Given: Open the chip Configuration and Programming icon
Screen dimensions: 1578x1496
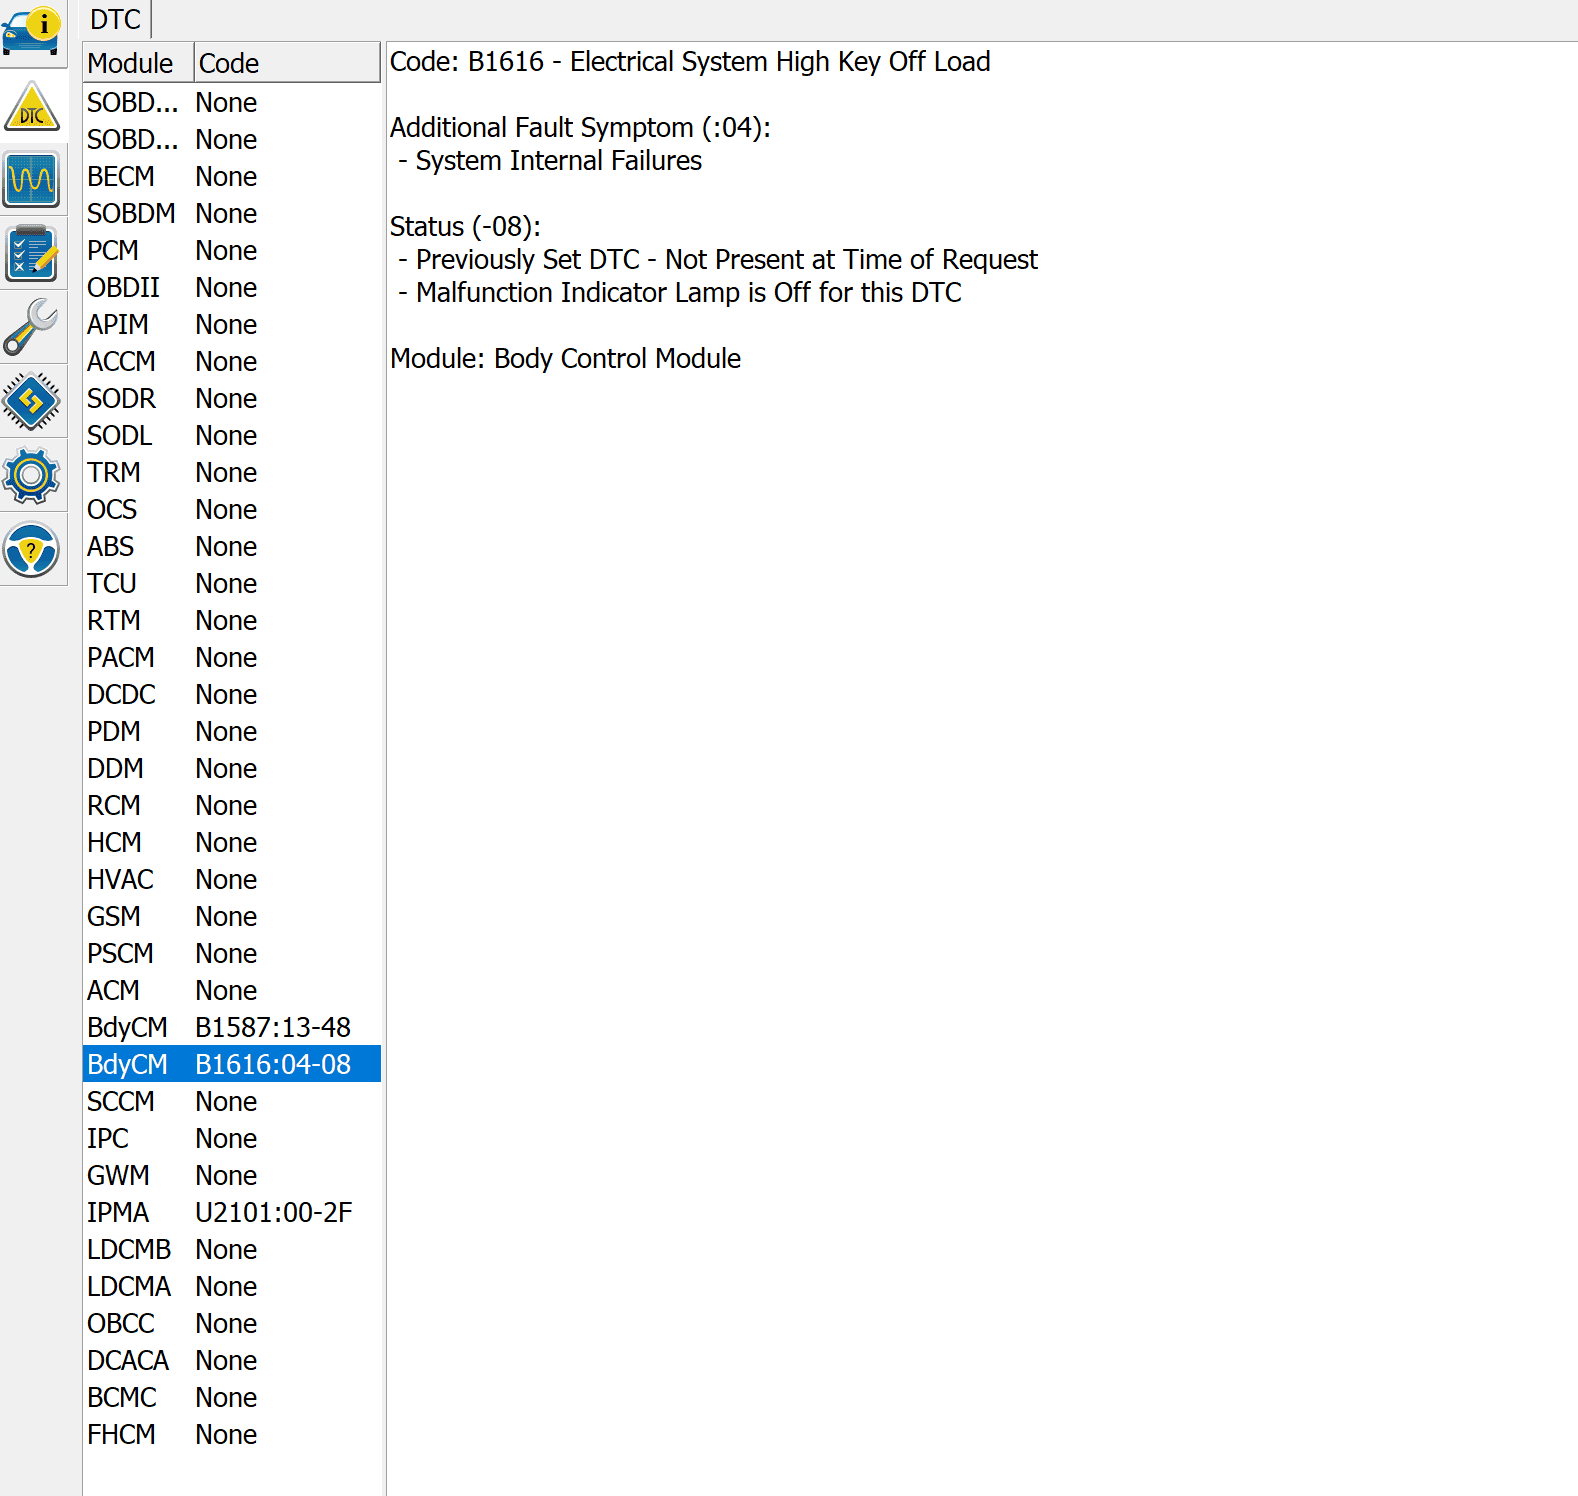Looking at the screenshot, I should (32, 402).
